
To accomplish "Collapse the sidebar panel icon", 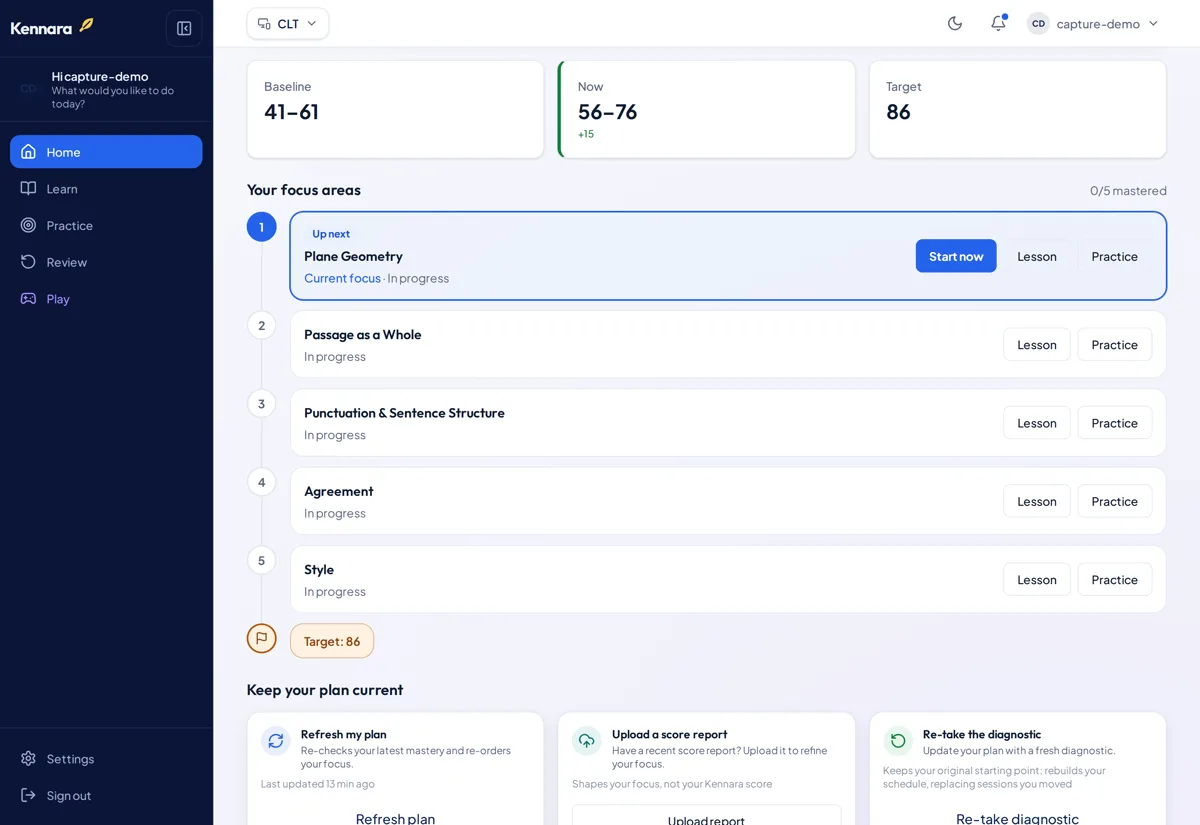I will (184, 28).
